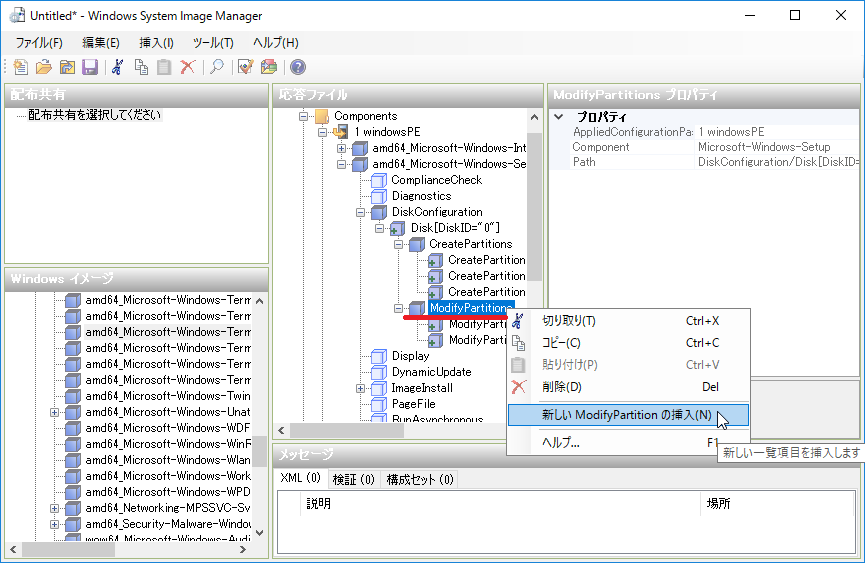Select 削除(D) in the context menu

coord(561,387)
